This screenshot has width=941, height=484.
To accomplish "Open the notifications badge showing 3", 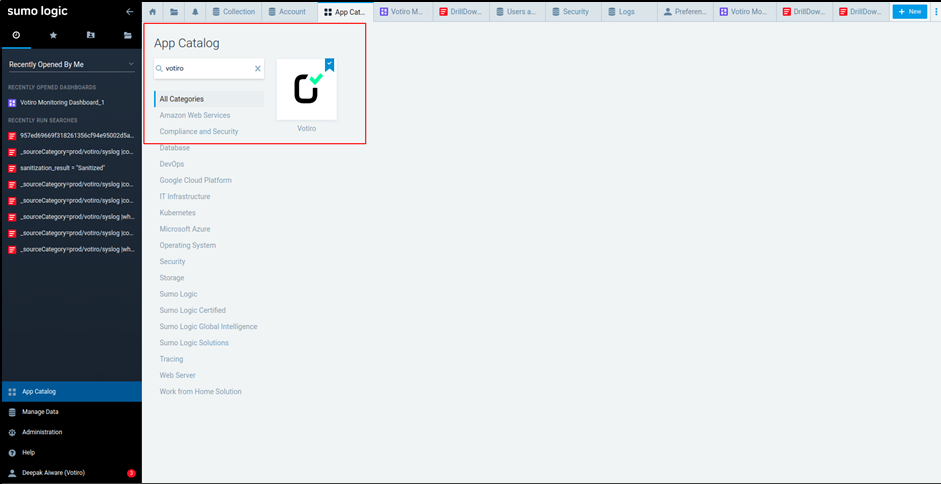I will [131, 473].
